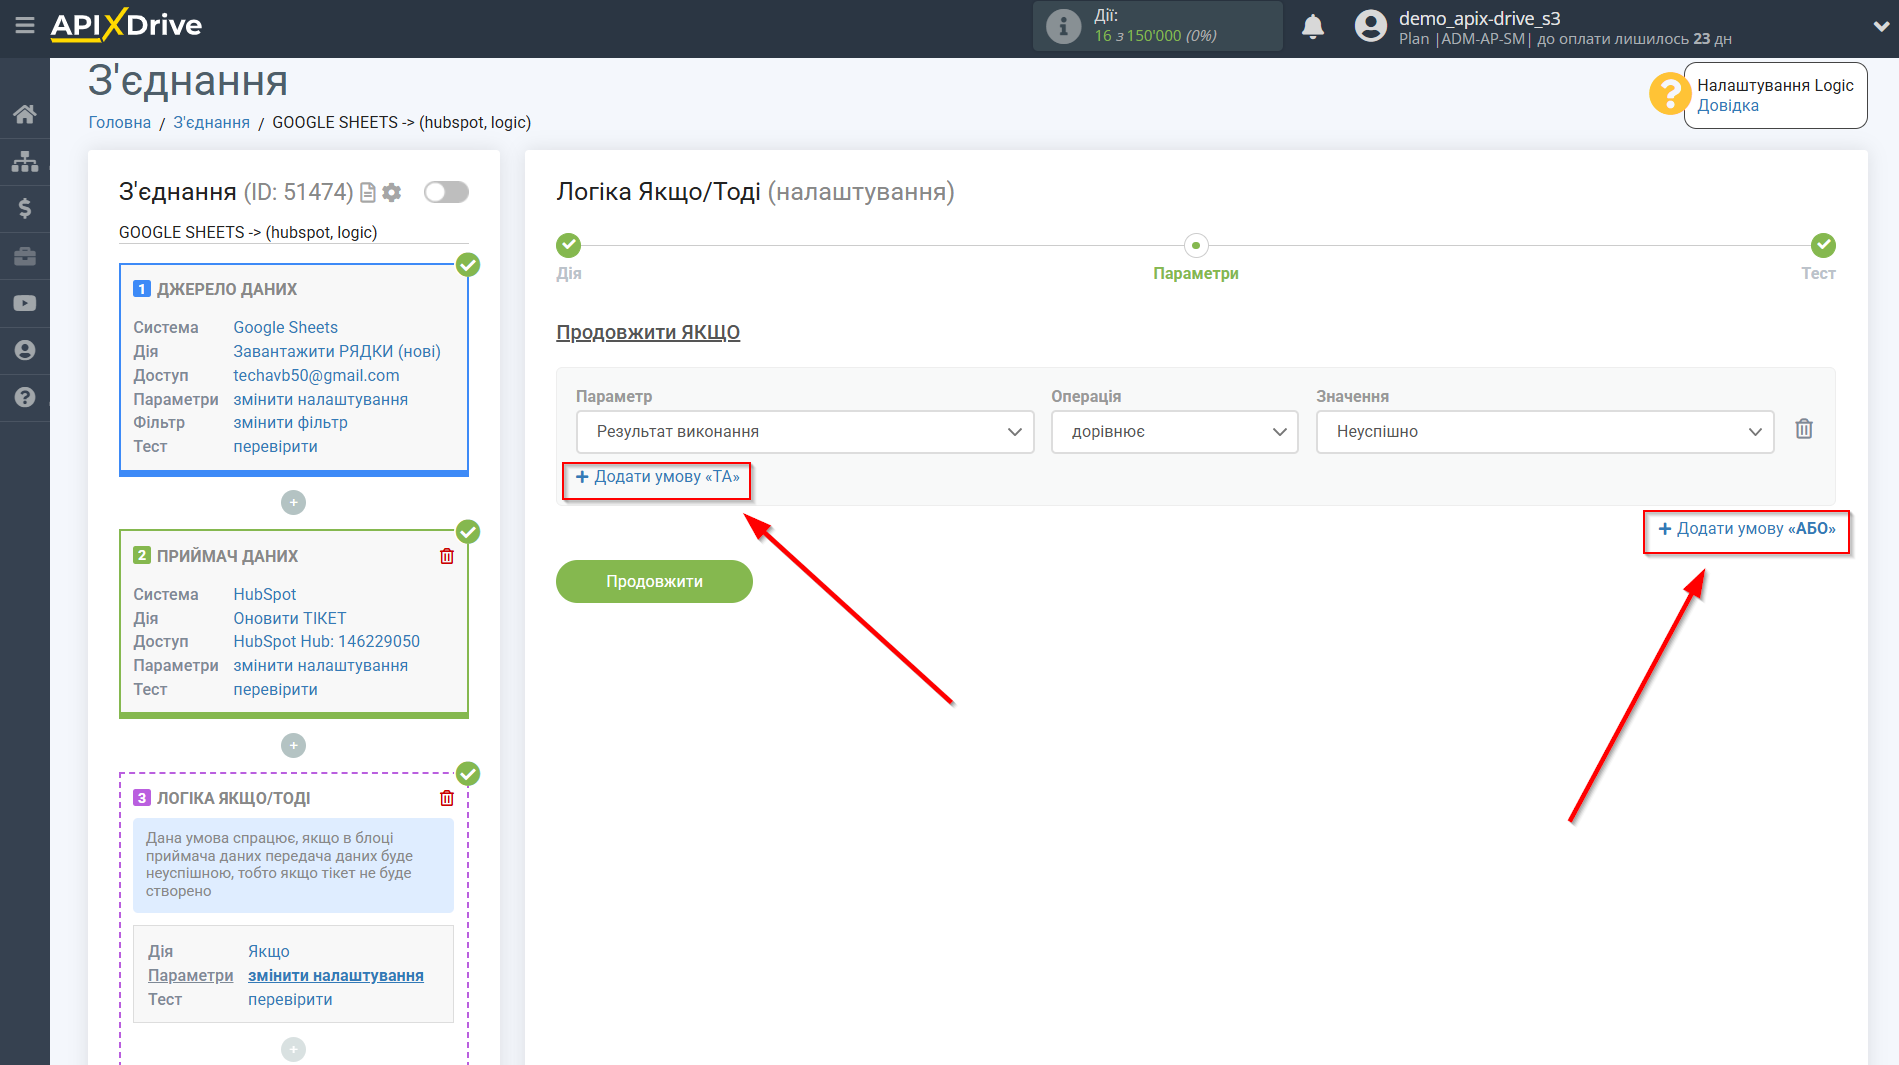Add block after data receiver plus icon
1899x1065 pixels.
coord(293,745)
